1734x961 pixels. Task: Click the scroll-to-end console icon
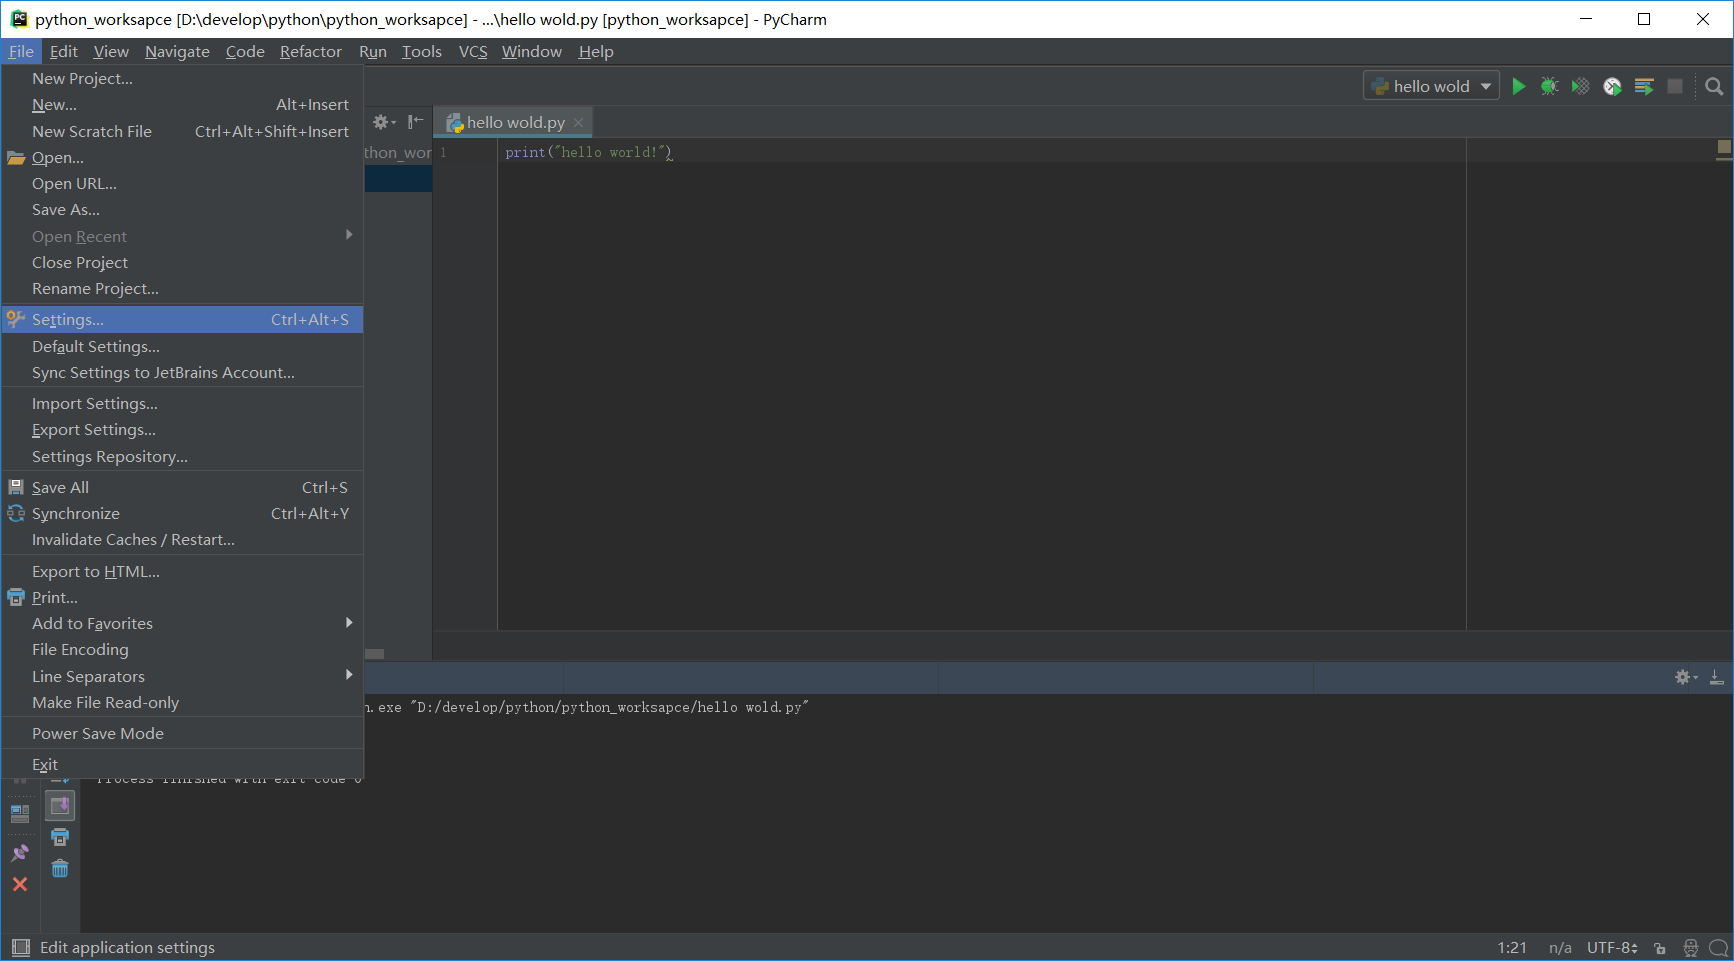click(60, 805)
